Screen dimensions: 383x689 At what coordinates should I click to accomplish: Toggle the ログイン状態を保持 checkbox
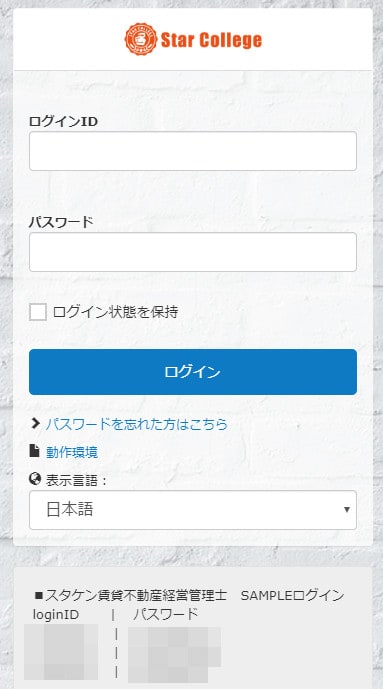pyautogui.click(x=38, y=312)
